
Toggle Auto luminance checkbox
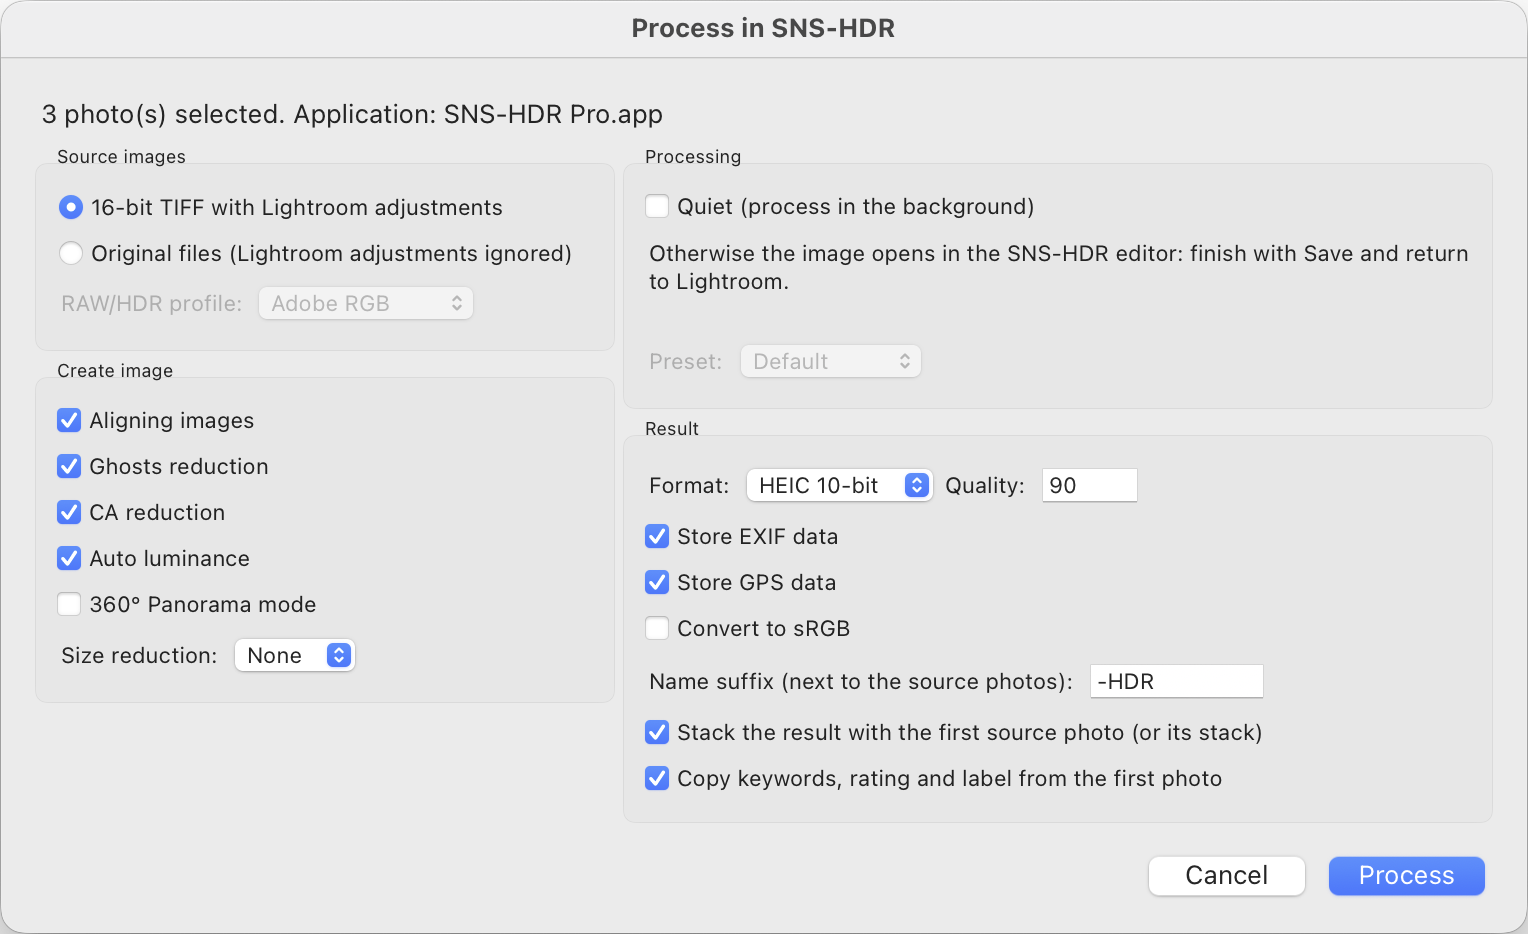[x=69, y=558]
